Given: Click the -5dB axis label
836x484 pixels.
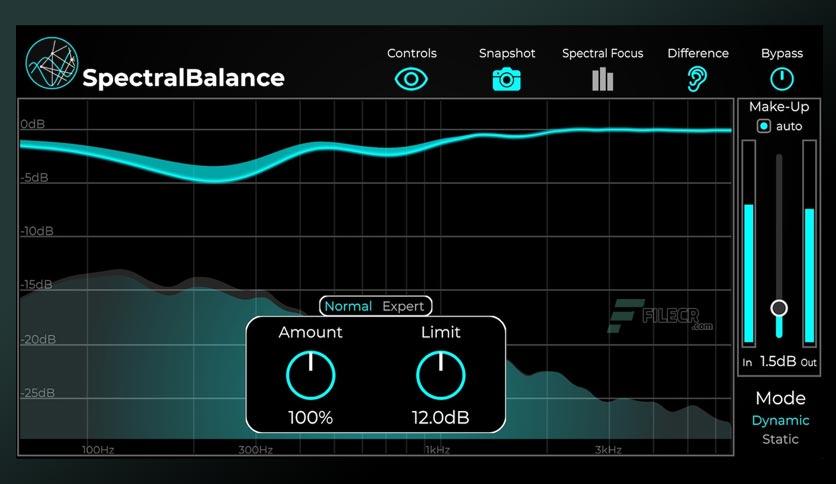Looking at the screenshot, I should 34,178.
